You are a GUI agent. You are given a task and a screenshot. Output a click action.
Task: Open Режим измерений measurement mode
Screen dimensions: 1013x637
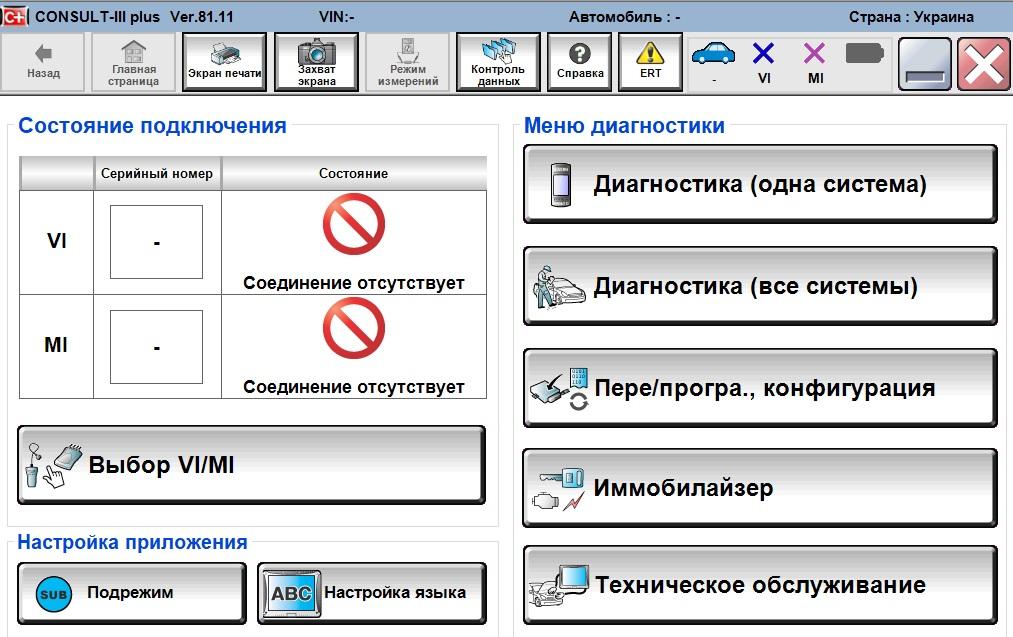tap(408, 63)
